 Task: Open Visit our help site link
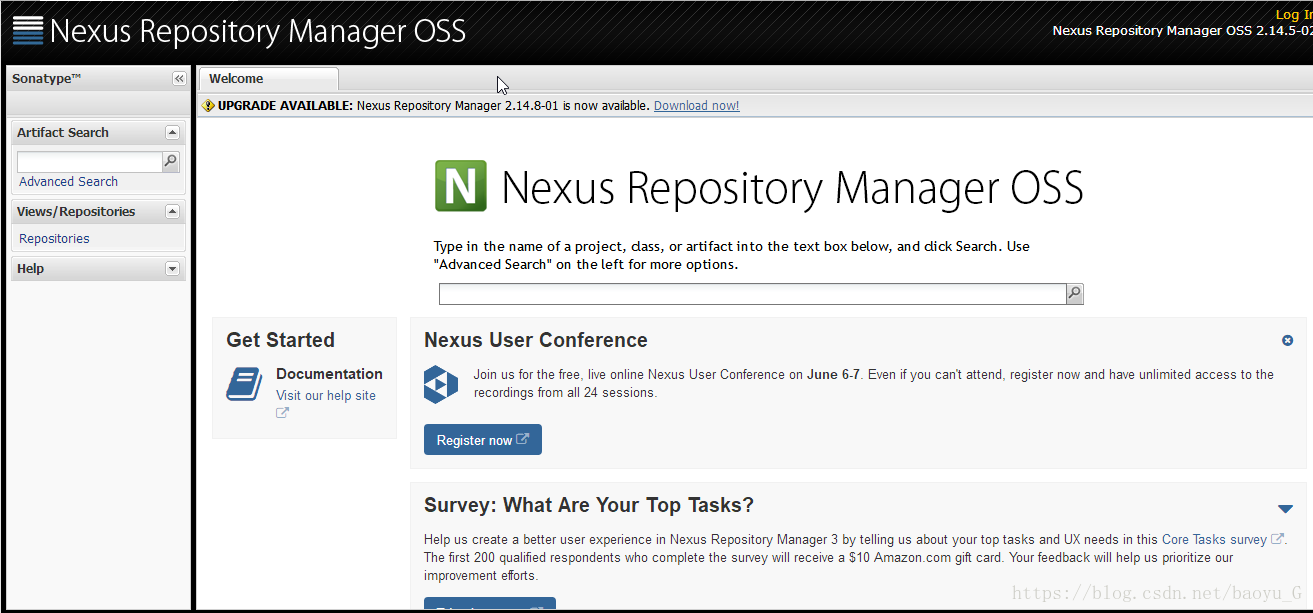pos(326,396)
